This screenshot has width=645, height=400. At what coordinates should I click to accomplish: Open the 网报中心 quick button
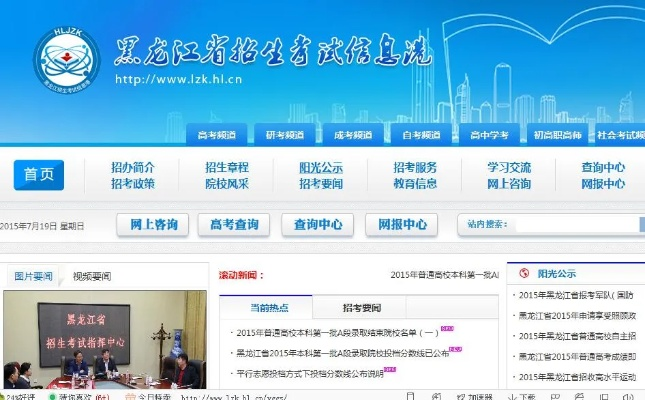click(x=400, y=224)
